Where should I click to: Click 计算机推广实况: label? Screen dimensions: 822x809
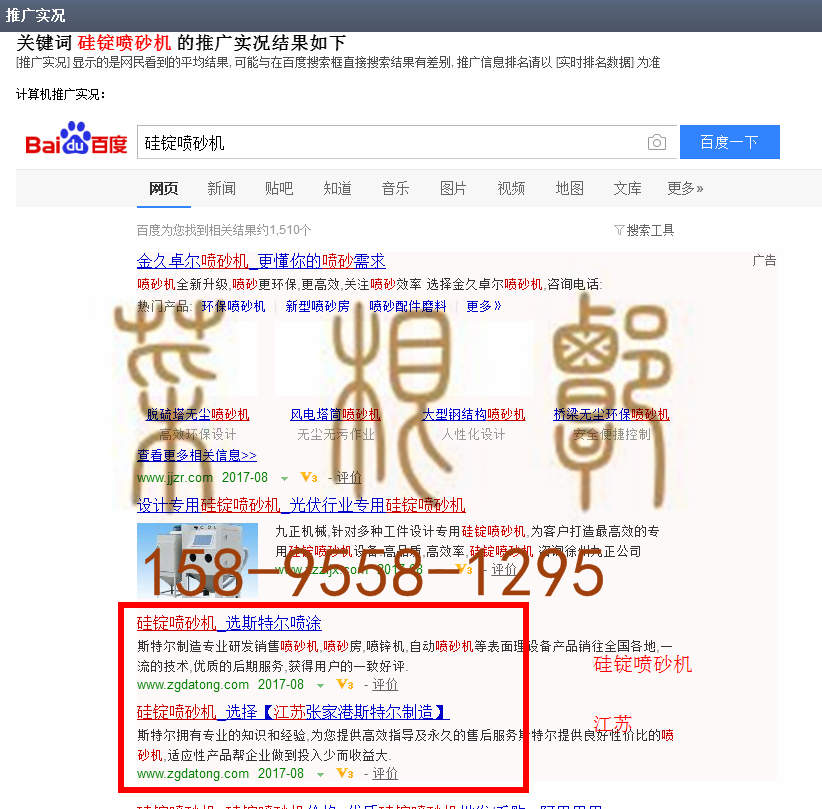tap(60, 94)
